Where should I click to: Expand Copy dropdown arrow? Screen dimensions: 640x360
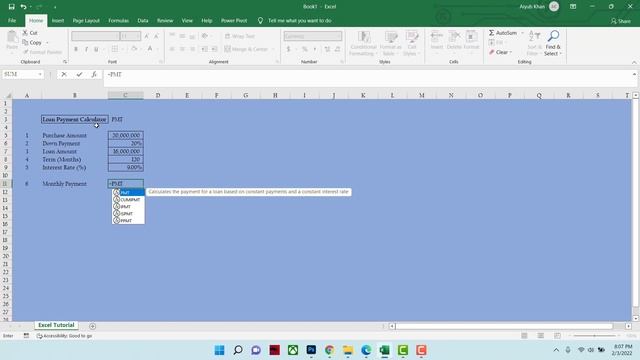[47, 42]
